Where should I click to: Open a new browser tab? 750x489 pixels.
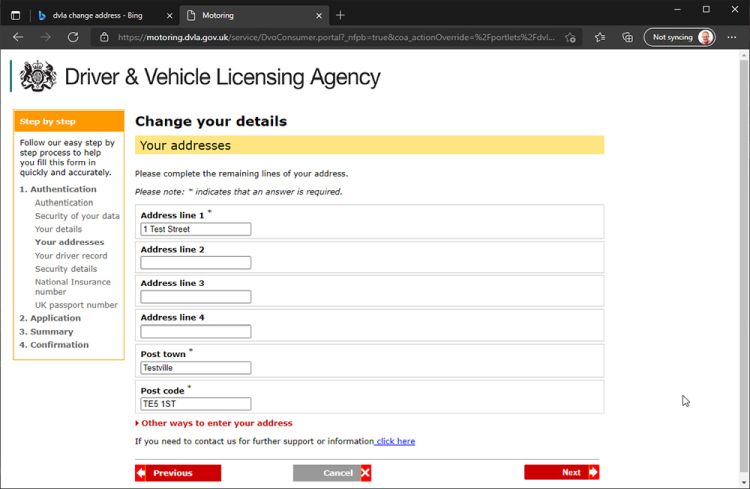(340, 15)
